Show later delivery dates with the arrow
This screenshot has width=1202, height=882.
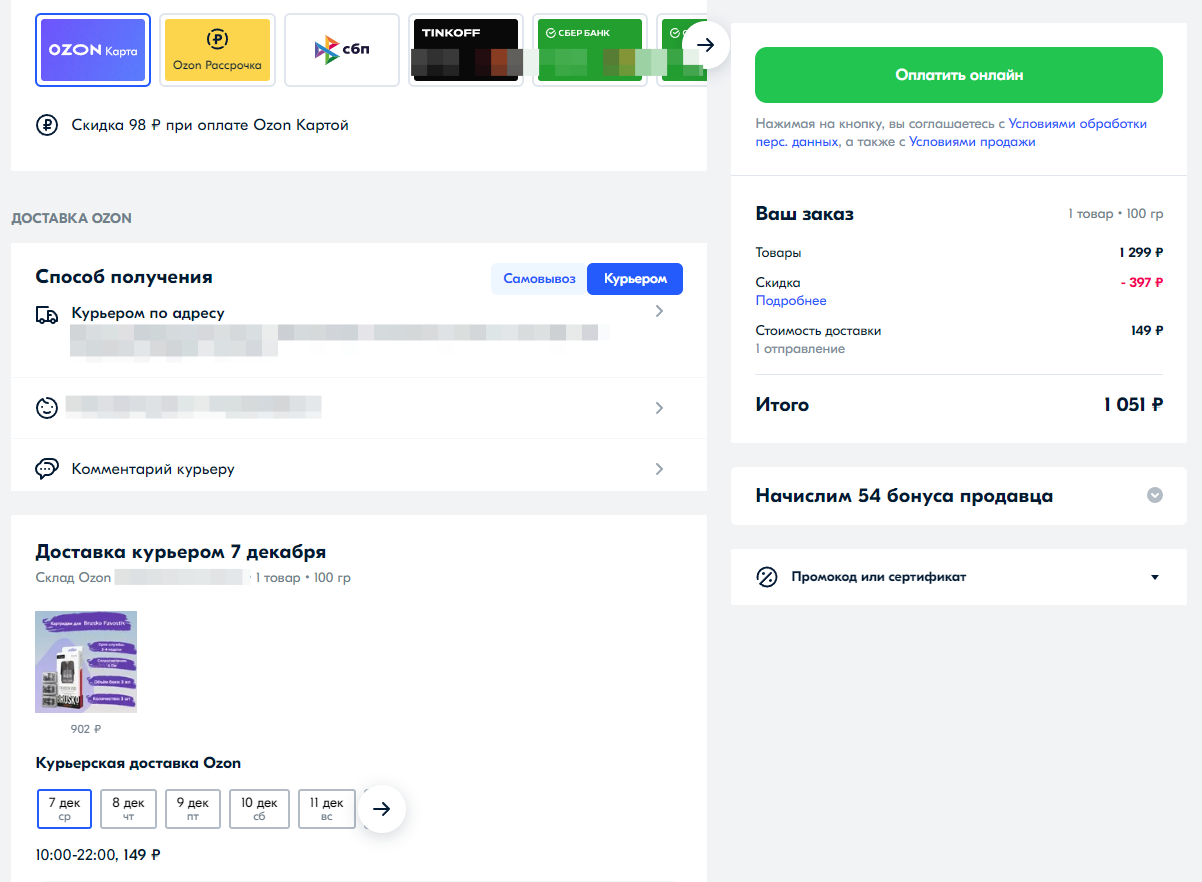(381, 808)
